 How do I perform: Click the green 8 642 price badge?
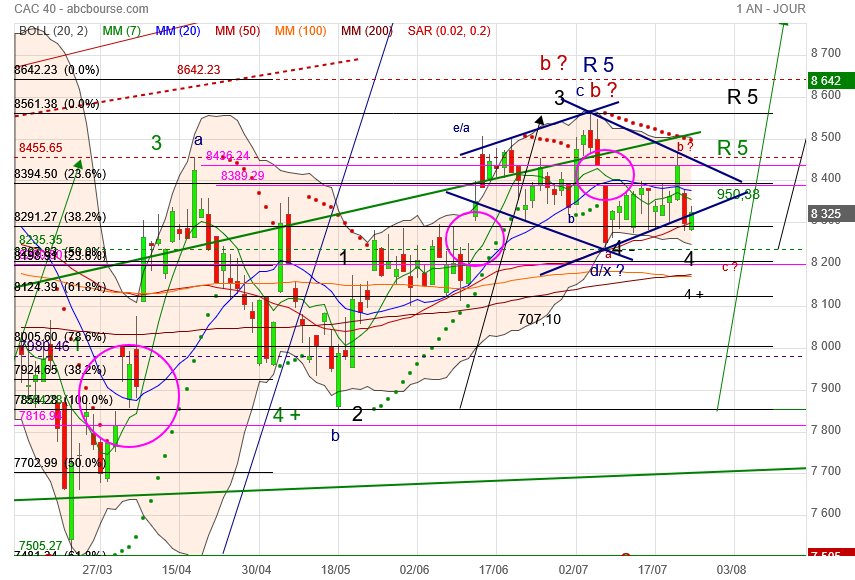pos(830,81)
